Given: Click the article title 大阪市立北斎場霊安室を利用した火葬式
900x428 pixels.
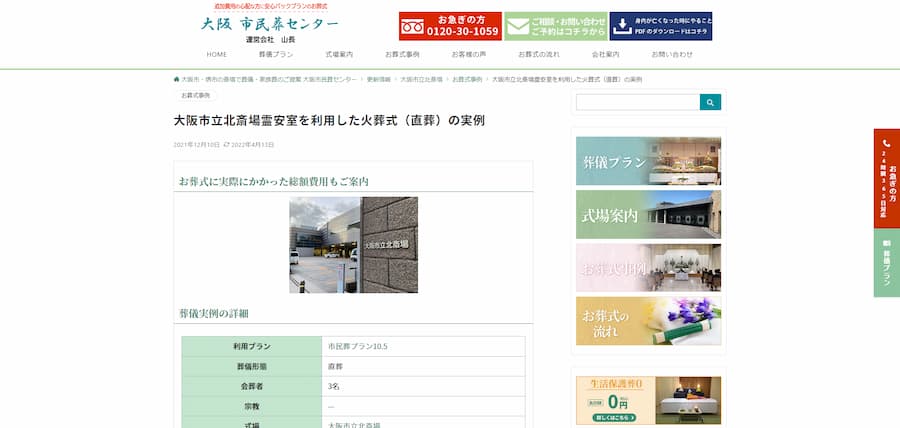Looking at the screenshot, I should tap(329, 121).
